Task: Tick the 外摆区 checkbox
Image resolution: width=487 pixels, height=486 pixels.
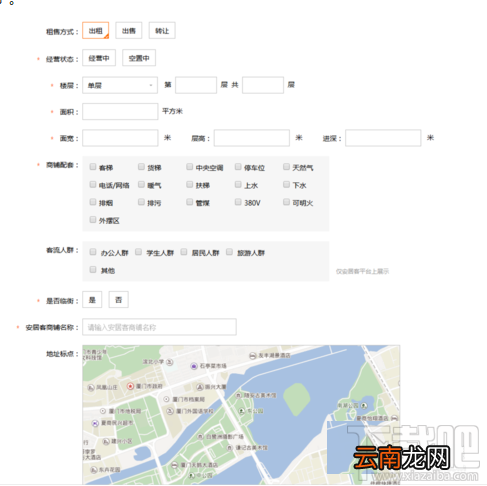Action: coord(93,220)
